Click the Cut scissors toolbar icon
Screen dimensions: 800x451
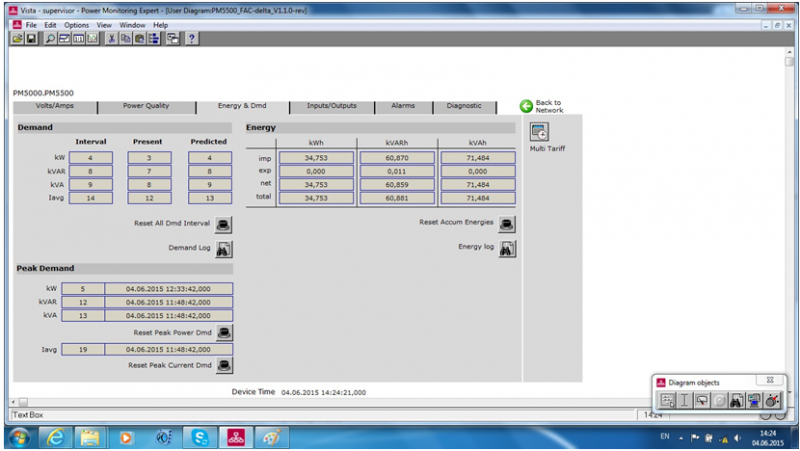tap(111, 39)
